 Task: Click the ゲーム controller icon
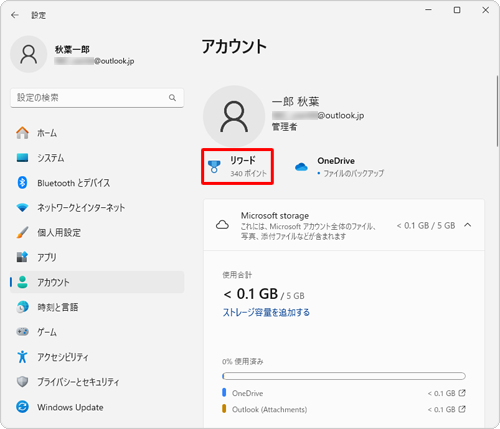click(22, 332)
